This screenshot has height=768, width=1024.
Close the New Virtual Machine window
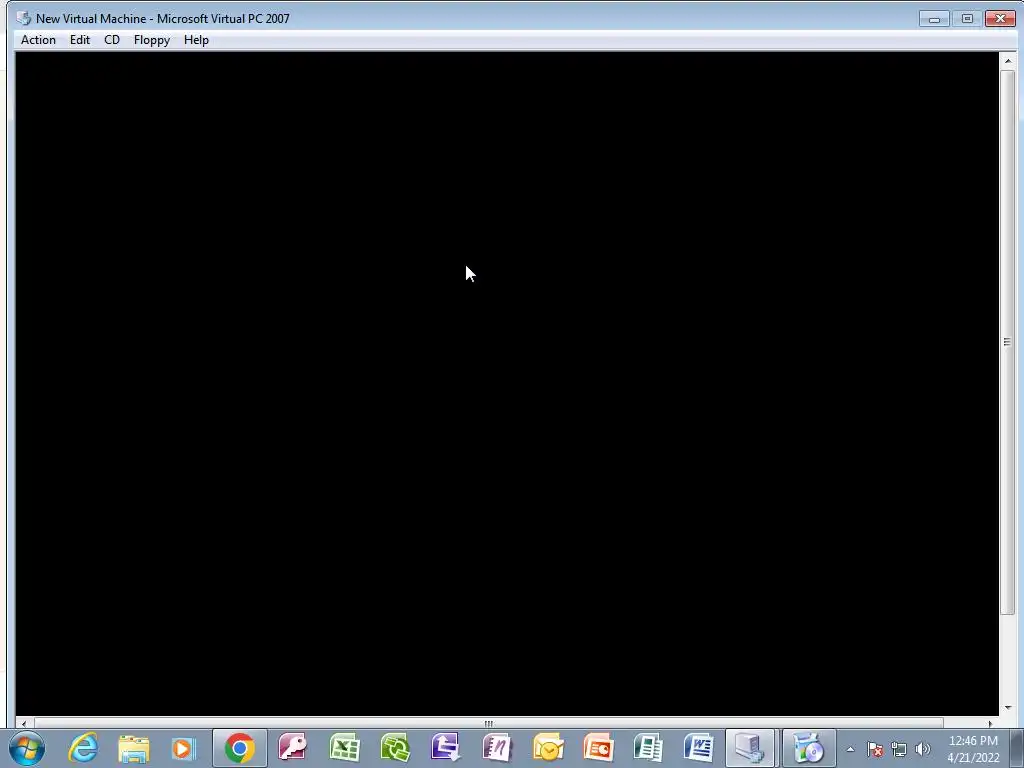pyautogui.click(x=1000, y=19)
